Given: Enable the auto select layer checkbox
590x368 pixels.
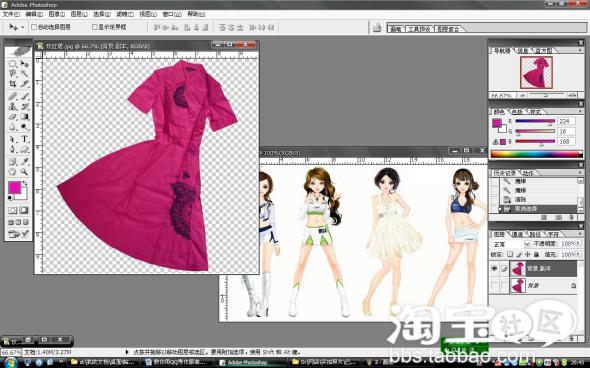Looking at the screenshot, I should (34, 27).
